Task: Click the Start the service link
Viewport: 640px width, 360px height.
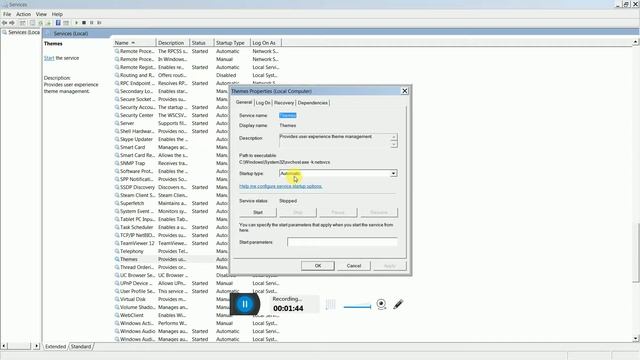Action: 49,58
